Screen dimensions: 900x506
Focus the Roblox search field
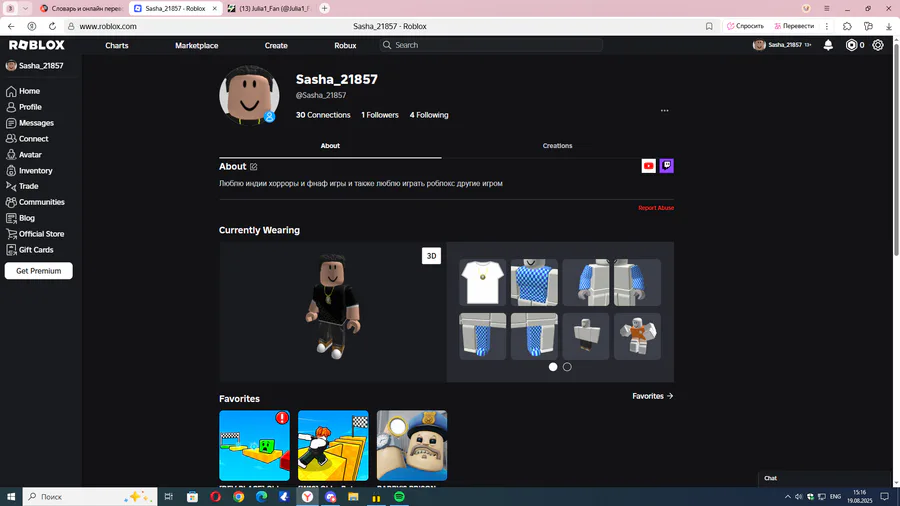491,45
